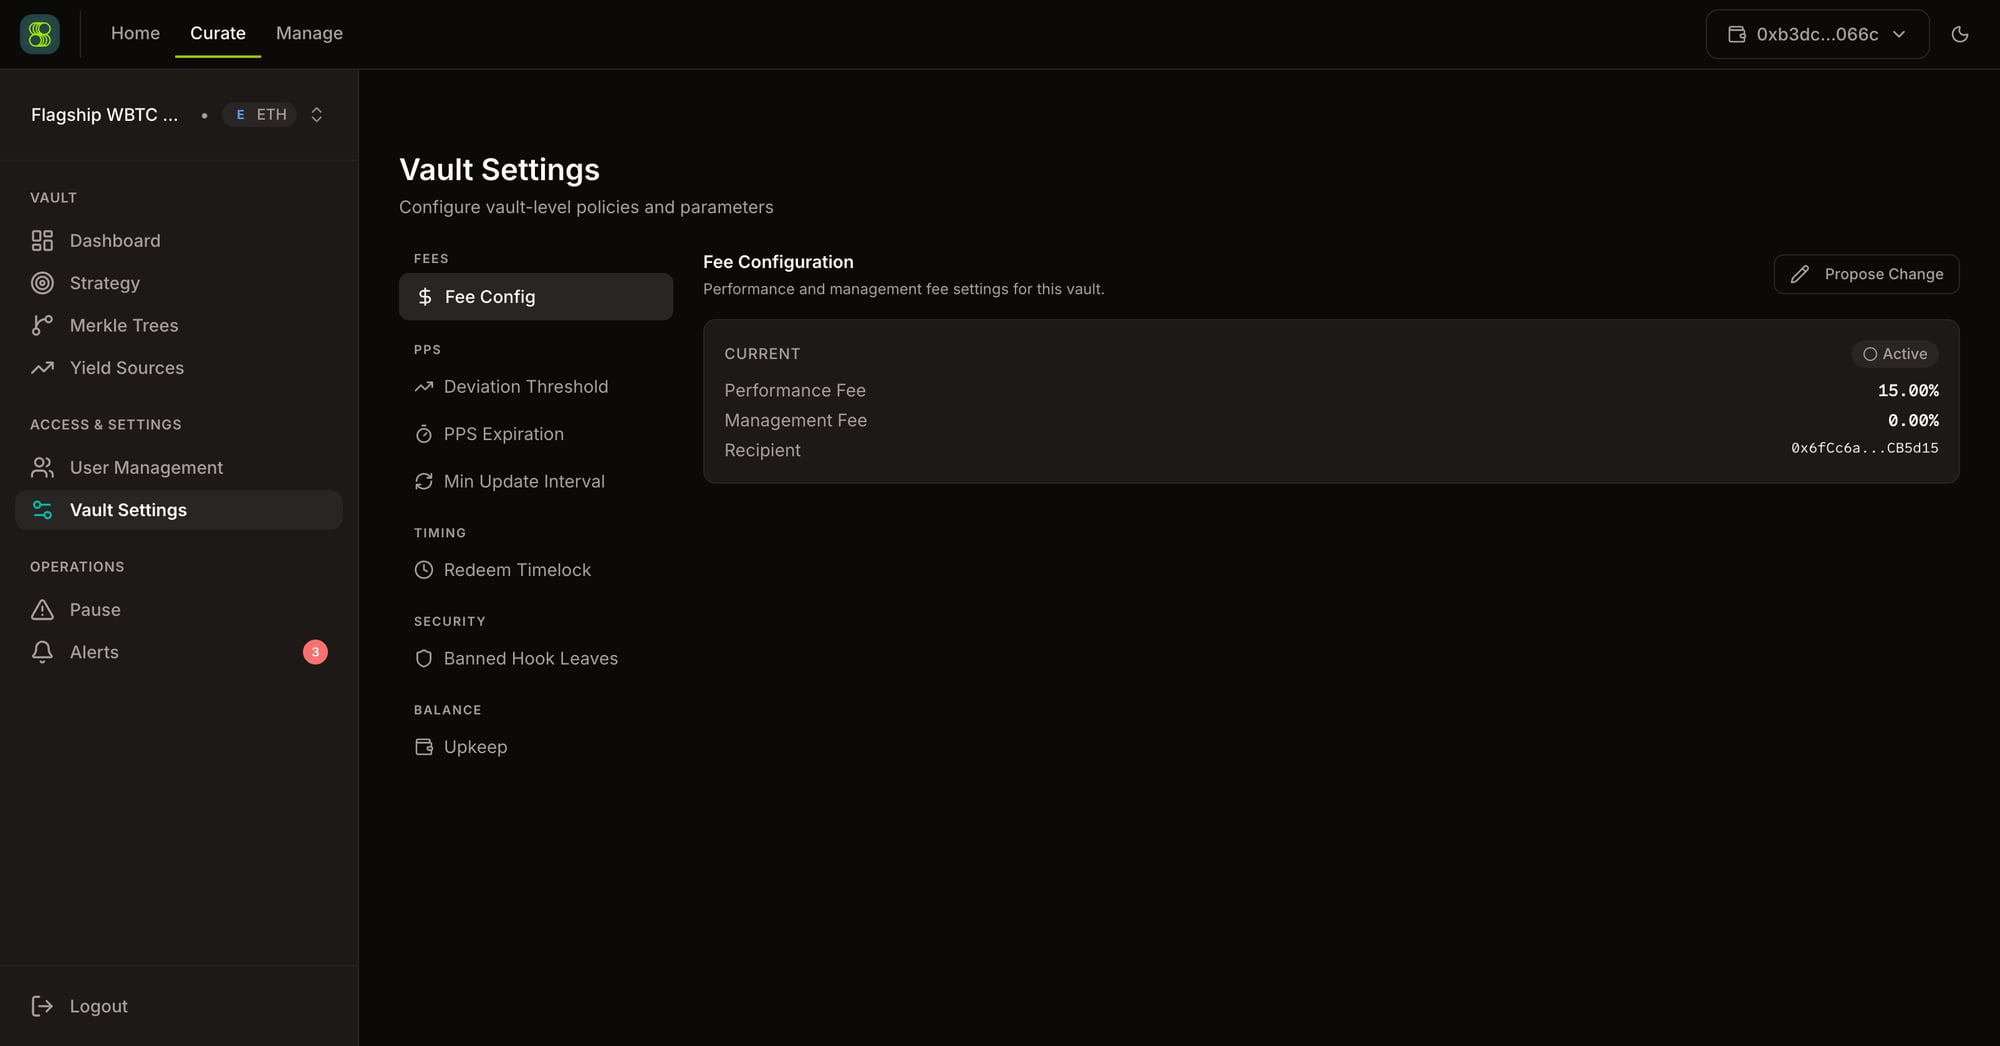The height and width of the screenshot is (1046, 2000).
Task: Select the Curate tab
Action: pos(218,33)
